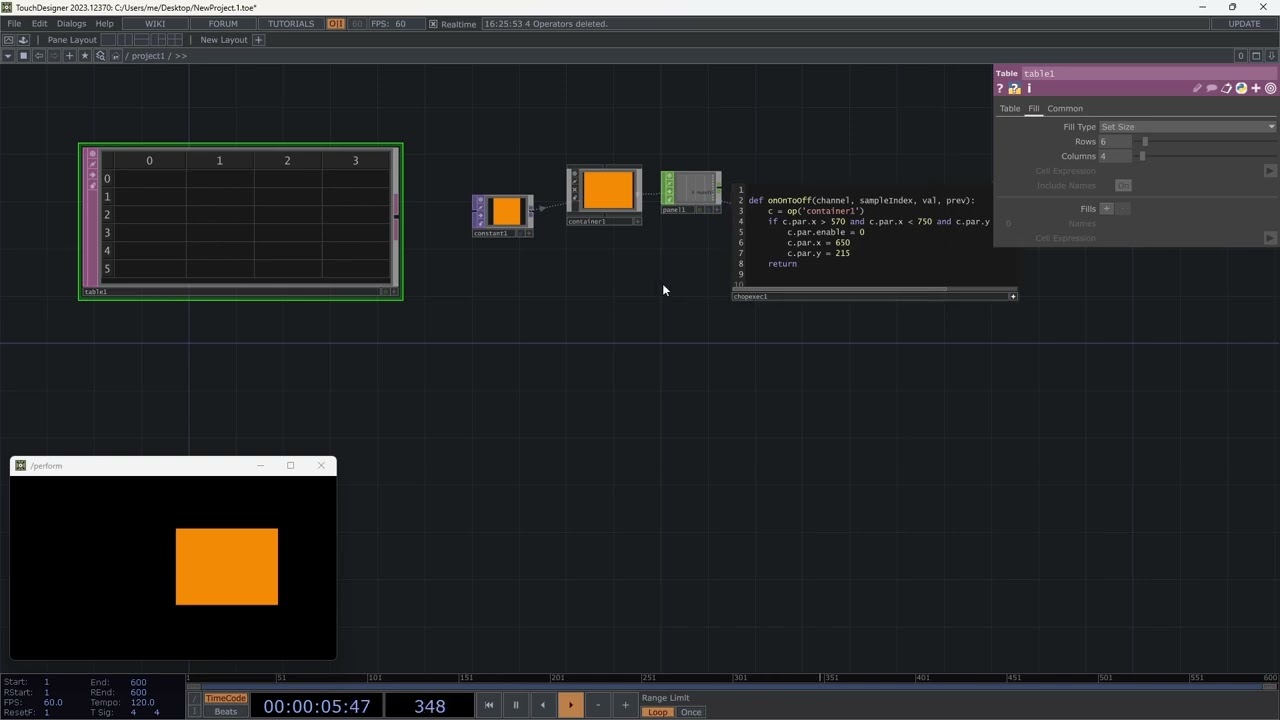Select four-way grid pane layout icon

[x=175, y=40]
